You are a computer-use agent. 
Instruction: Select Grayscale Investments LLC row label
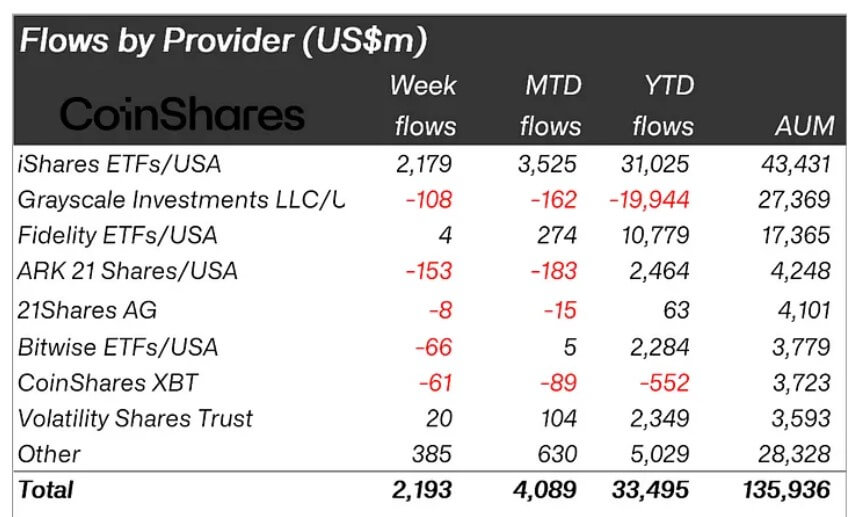(x=181, y=200)
